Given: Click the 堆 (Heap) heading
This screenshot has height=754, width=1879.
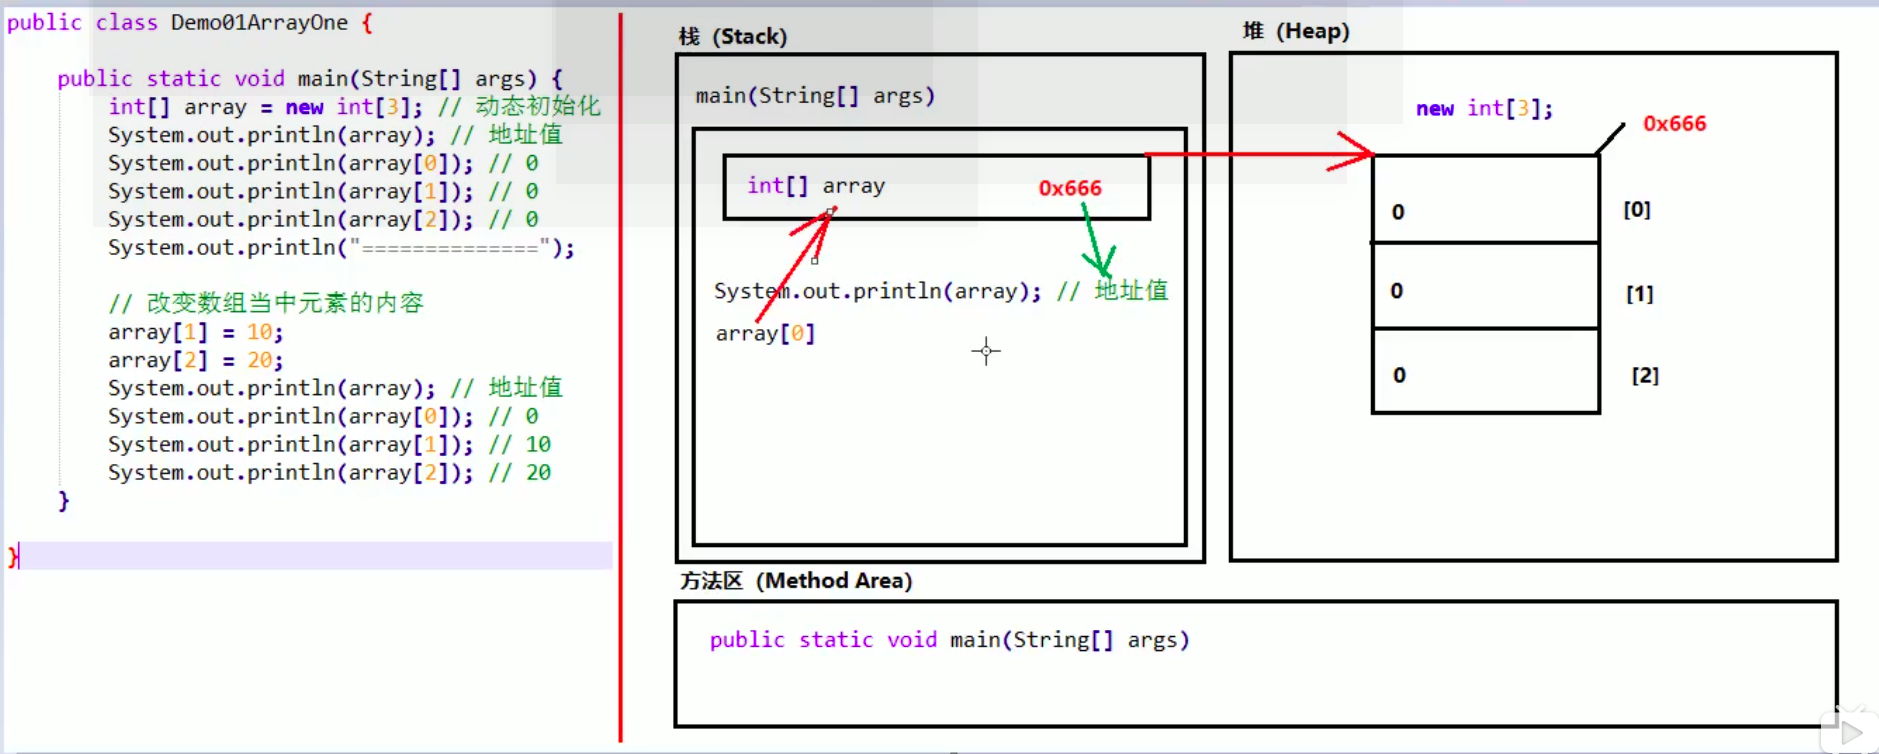Looking at the screenshot, I should (1295, 31).
